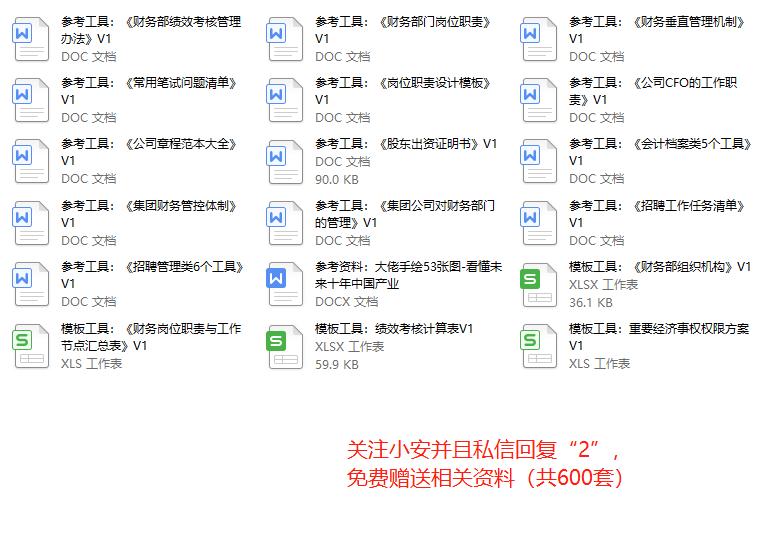Click XLS 工作表 label under 财务岗位职责与工作节点汇总表
This screenshot has height=552, width=765.
pos(92,364)
